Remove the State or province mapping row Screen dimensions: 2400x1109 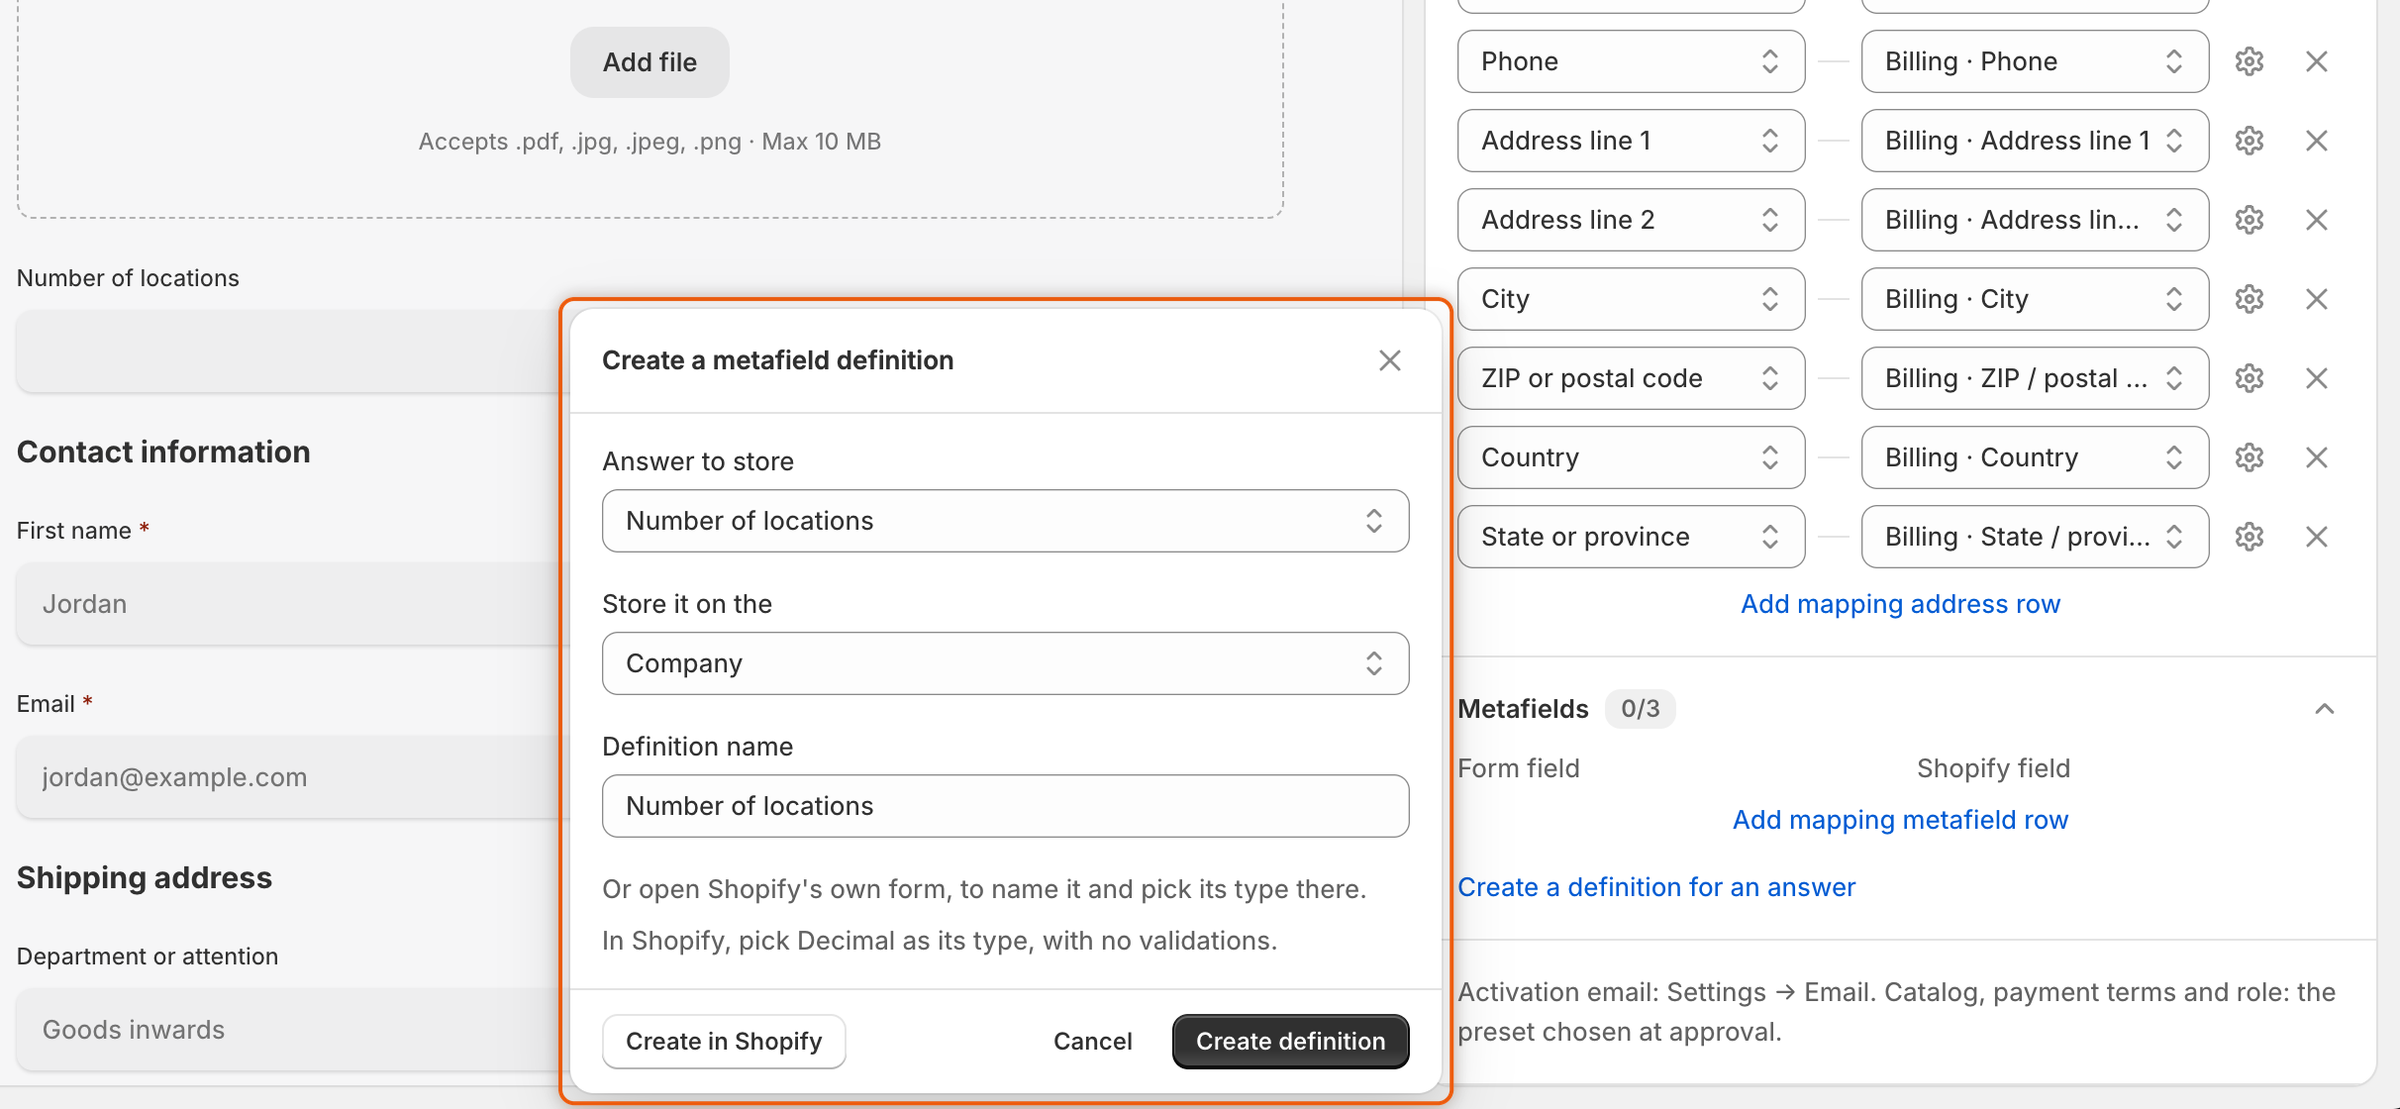[2316, 536]
